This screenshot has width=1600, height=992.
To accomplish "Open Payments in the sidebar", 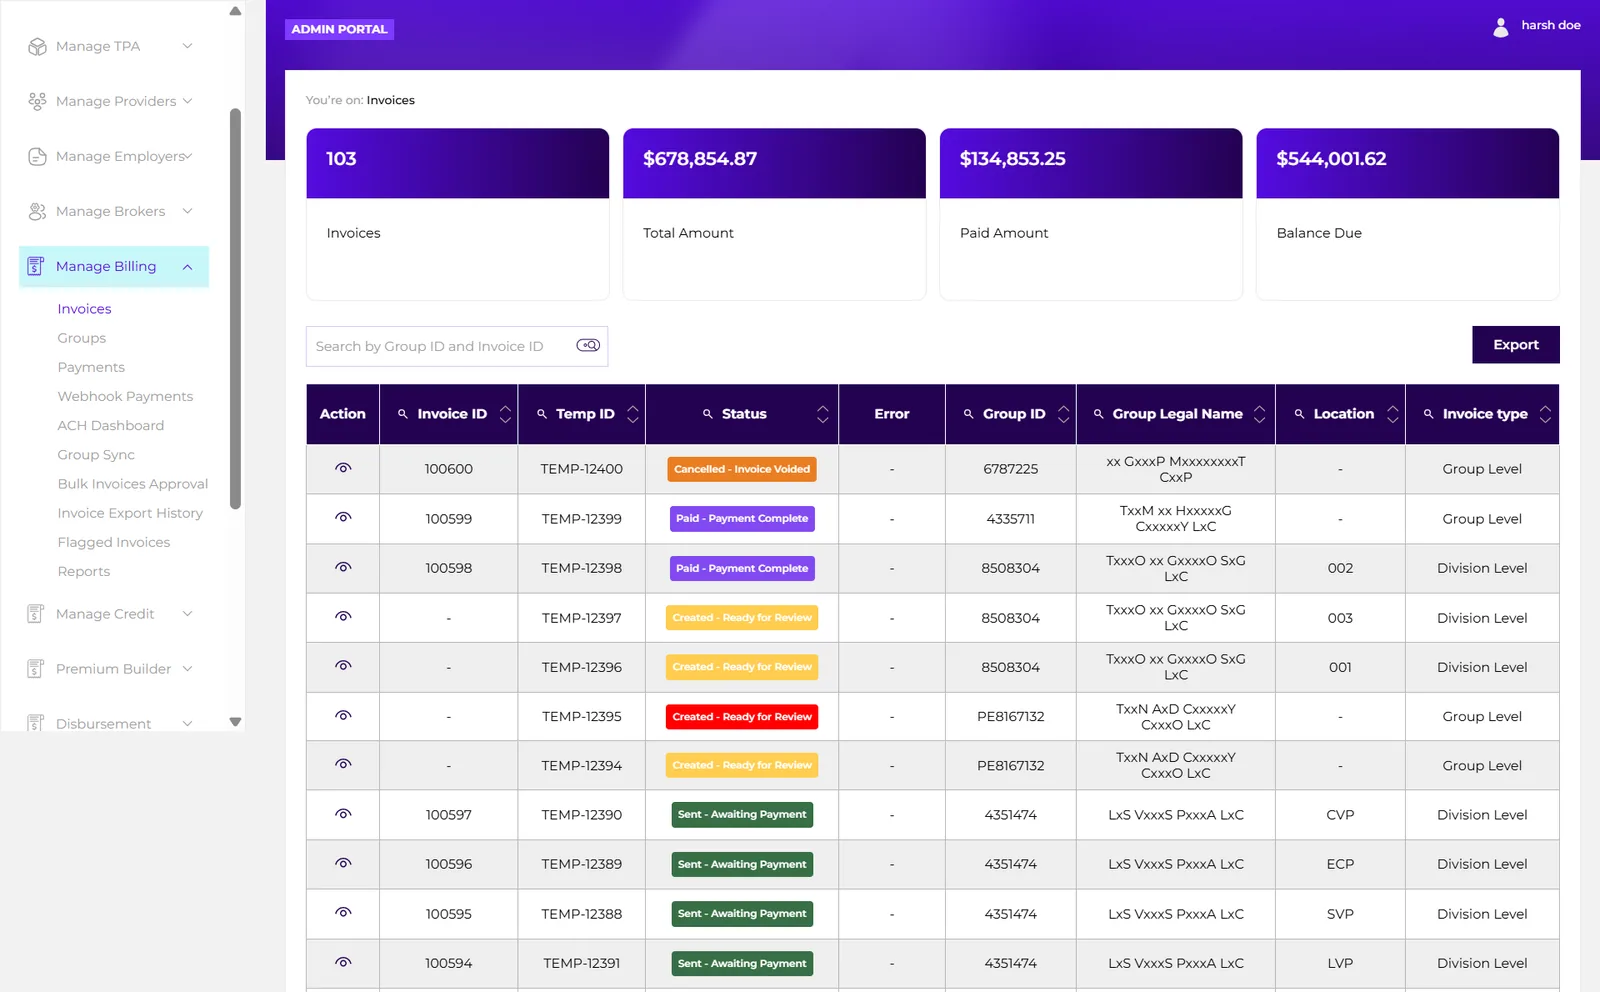I will coord(91,367).
